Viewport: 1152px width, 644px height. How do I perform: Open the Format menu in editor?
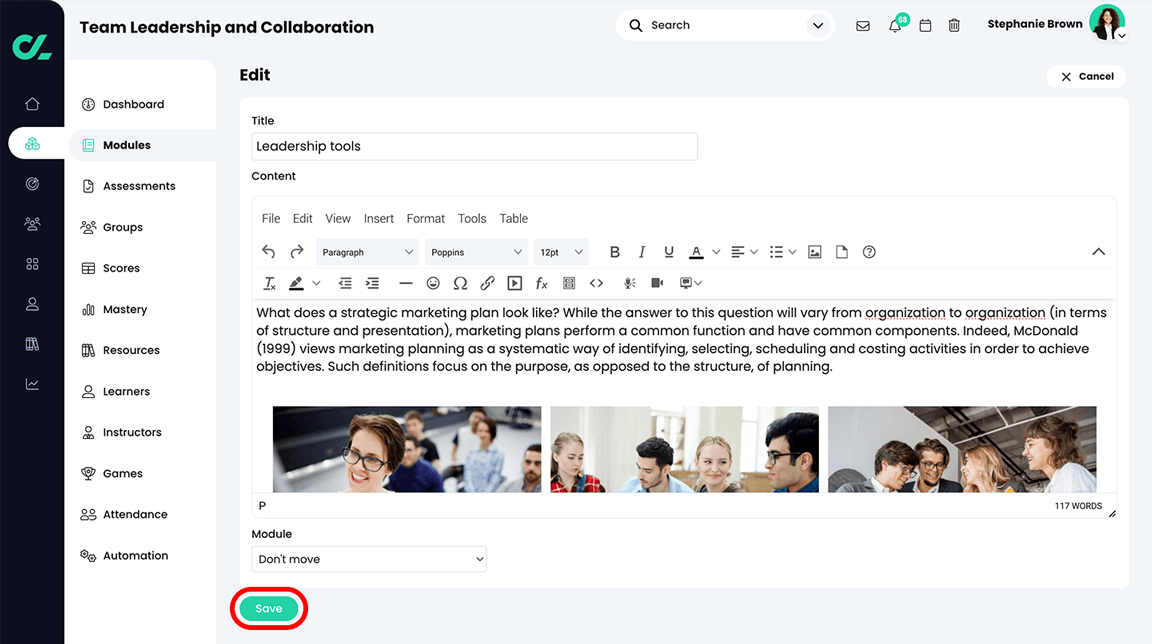(x=425, y=219)
